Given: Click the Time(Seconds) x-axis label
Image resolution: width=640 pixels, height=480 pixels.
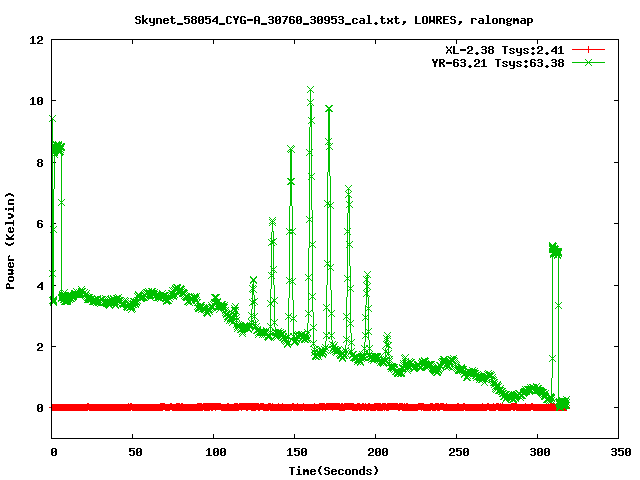Looking at the screenshot, I should pyautogui.click(x=334, y=471).
